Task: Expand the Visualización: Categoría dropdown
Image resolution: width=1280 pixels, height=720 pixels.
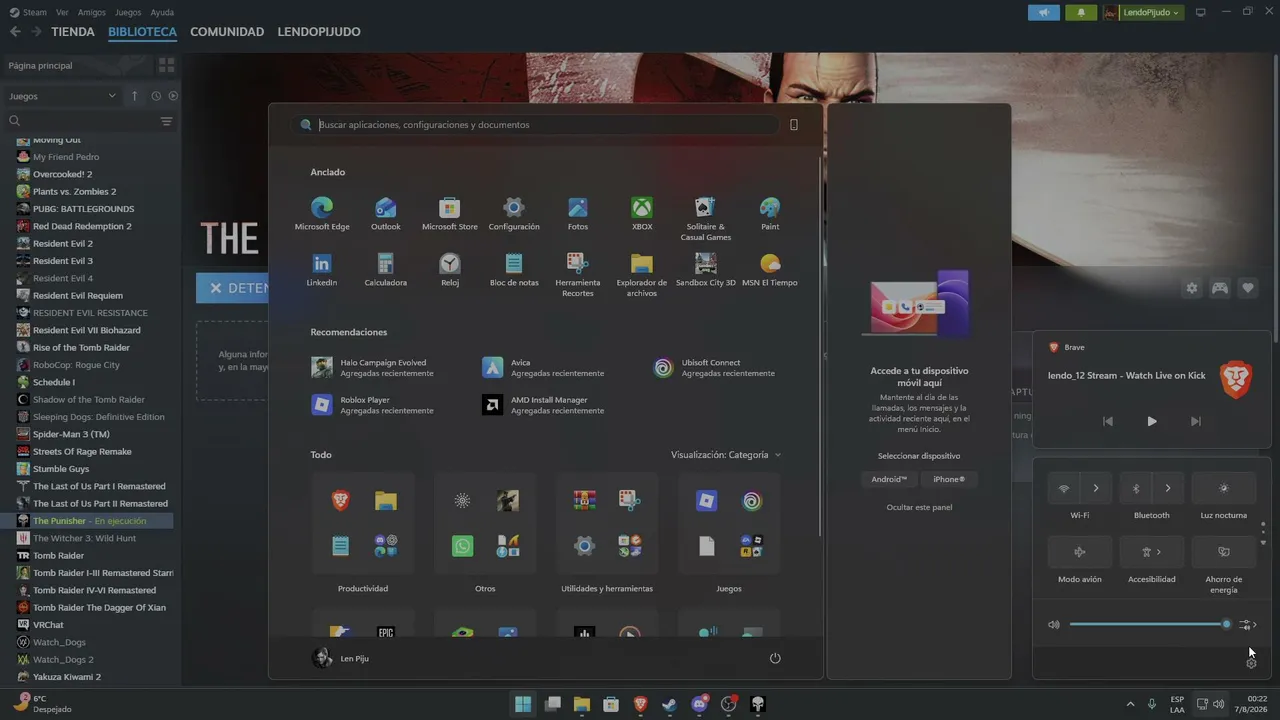Action: [726, 455]
